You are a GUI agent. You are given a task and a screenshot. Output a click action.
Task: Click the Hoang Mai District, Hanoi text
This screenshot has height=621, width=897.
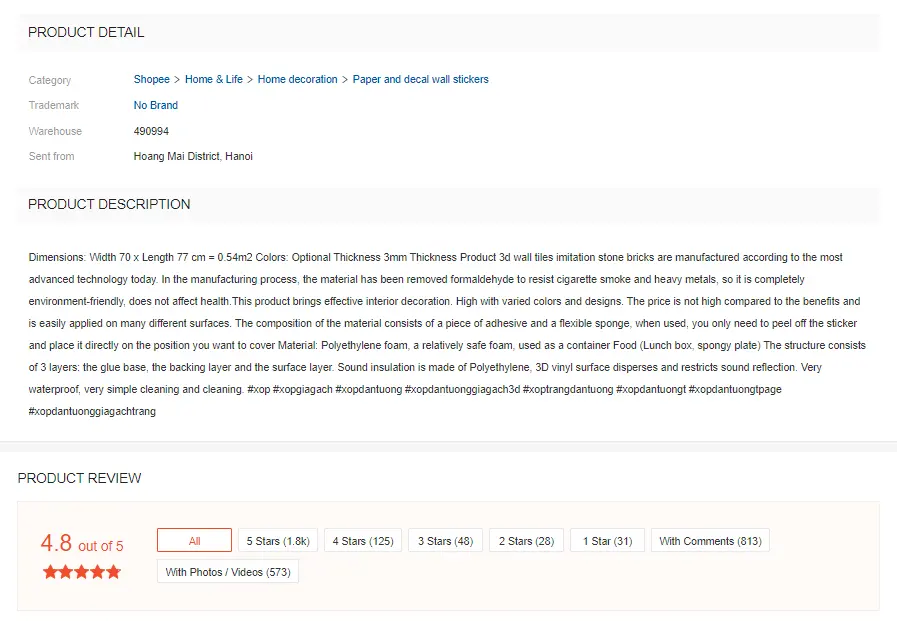[193, 156]
